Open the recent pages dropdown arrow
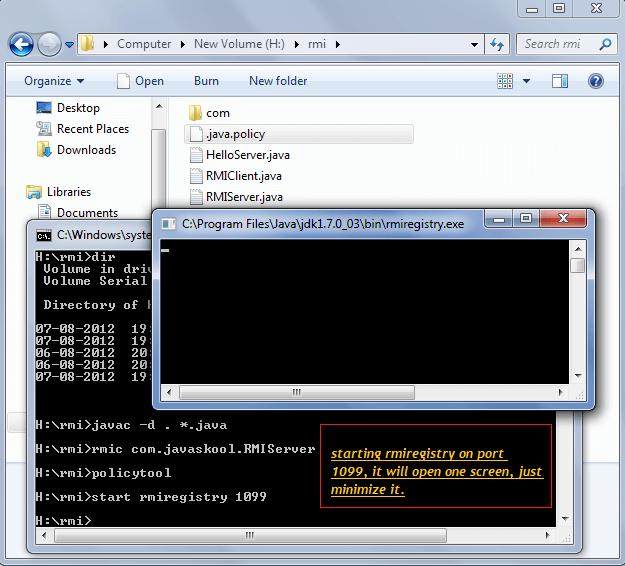This screenshot has width=625, height=566. (x=69, y=45)
